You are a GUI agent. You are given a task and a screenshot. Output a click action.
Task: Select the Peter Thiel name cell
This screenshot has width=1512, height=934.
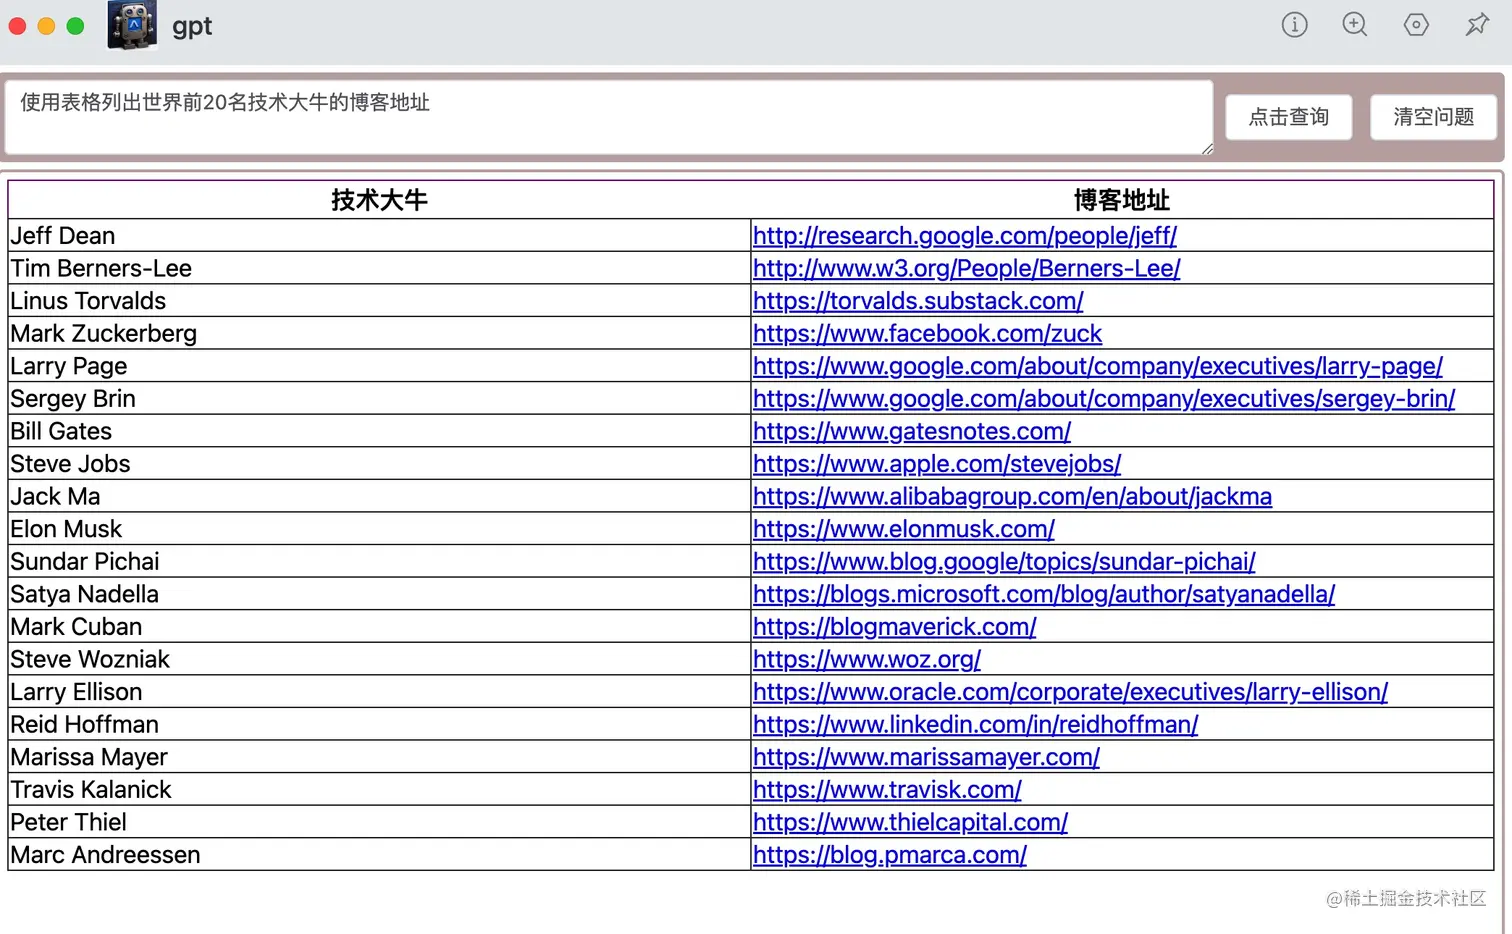tap(379, 822)
